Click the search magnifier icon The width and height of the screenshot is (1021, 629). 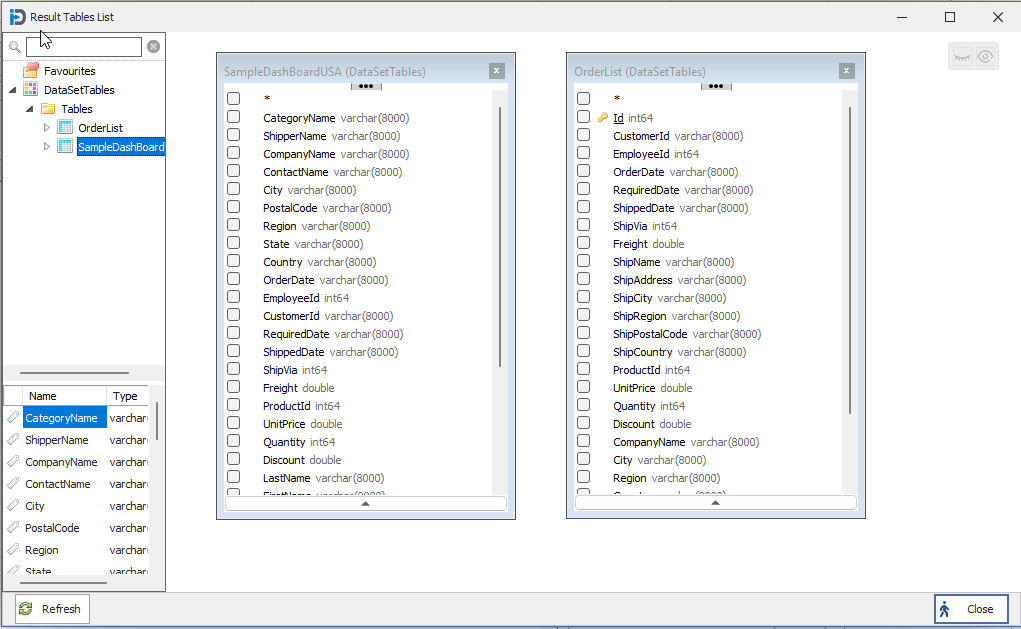tap(15, 47)
